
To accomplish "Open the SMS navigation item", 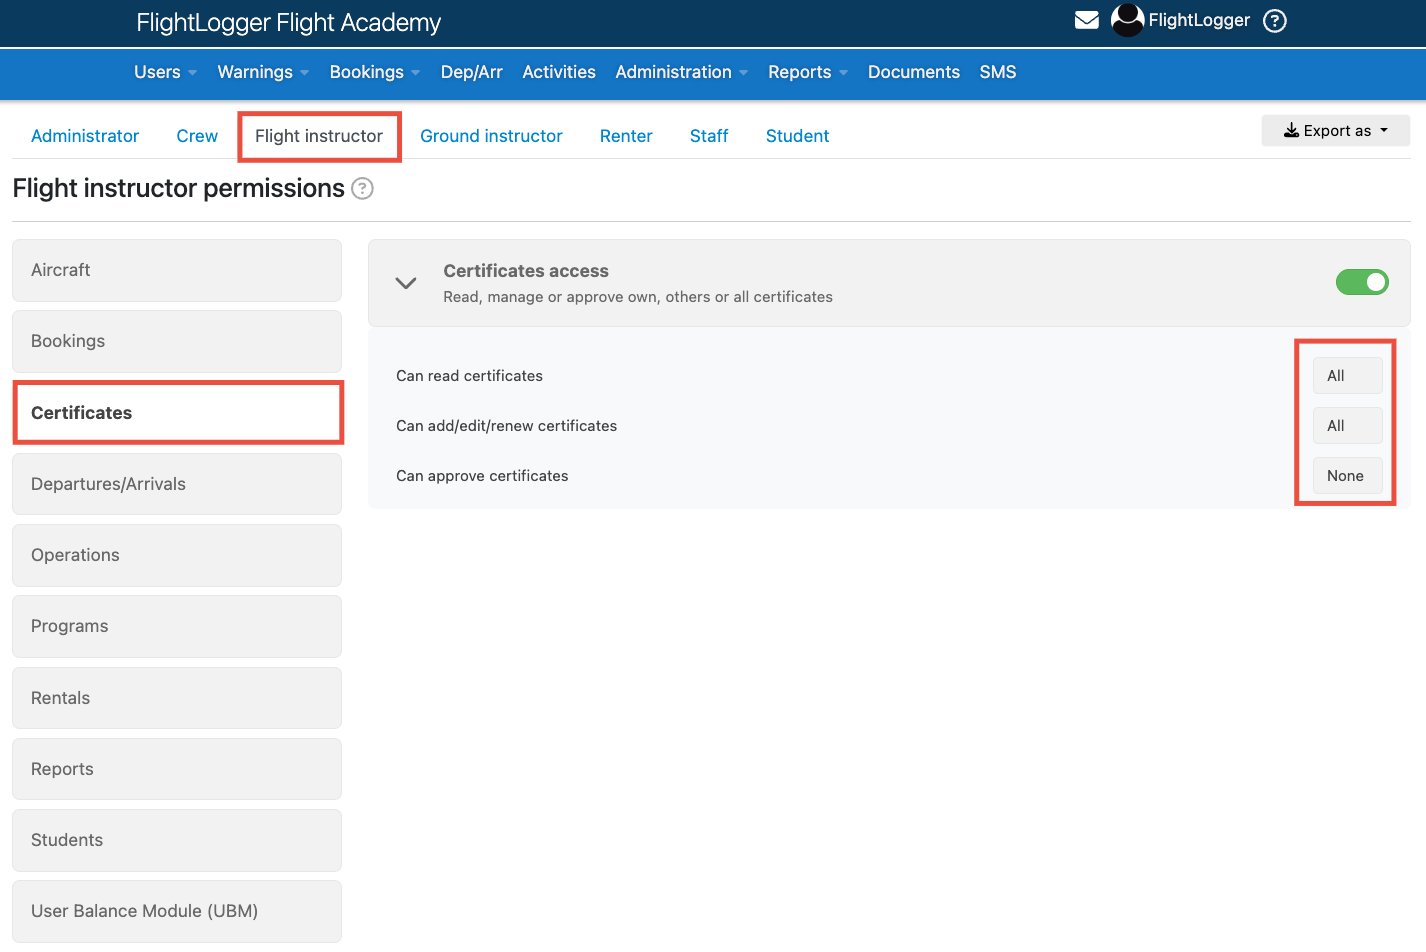I will point(997,72).
